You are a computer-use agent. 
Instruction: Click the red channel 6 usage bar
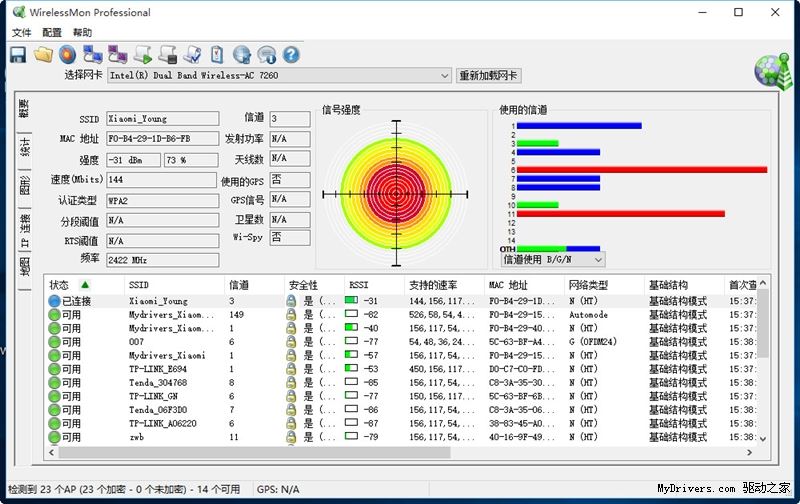click(642, 170)
